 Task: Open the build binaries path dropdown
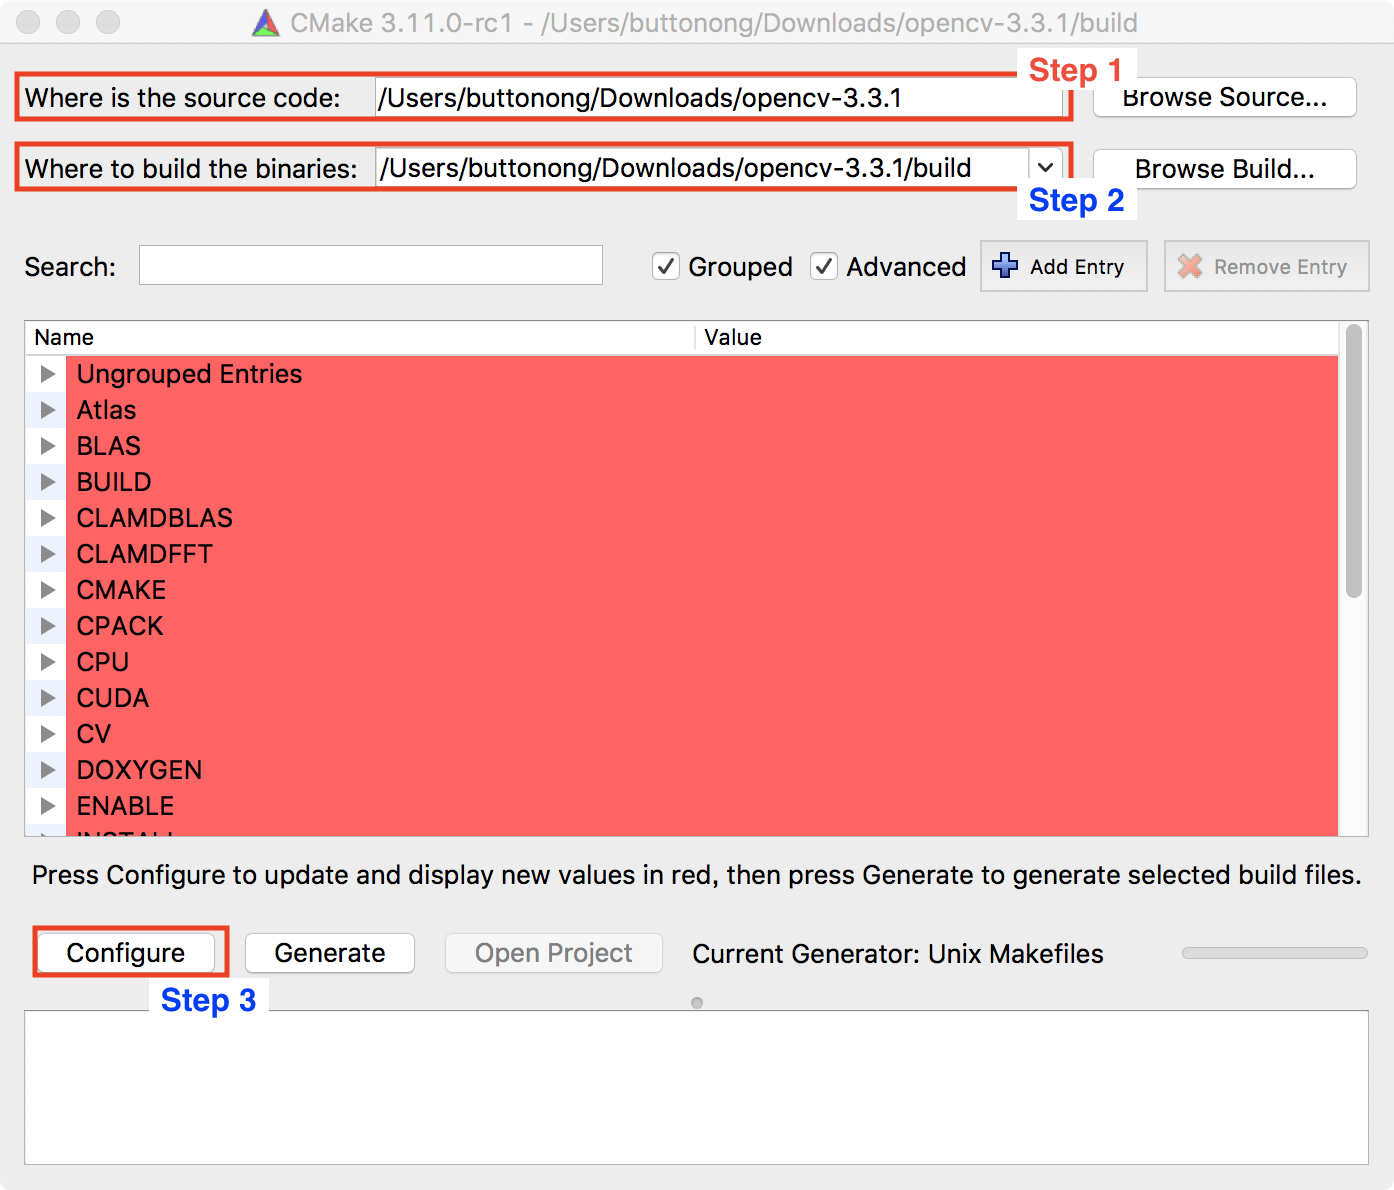pos(1045,167)
